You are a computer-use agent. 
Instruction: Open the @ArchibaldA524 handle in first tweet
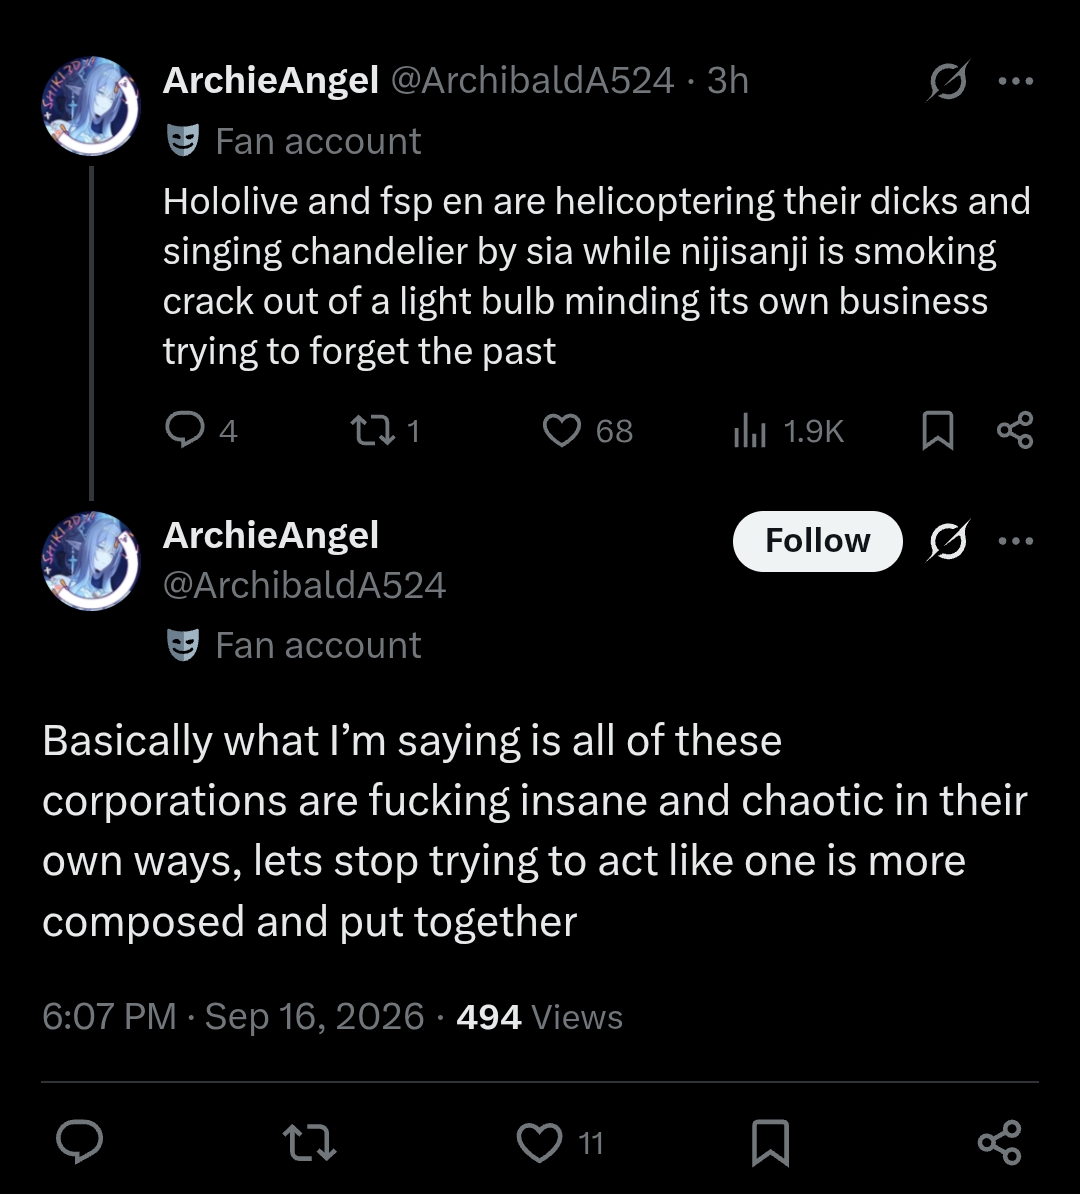532,80
